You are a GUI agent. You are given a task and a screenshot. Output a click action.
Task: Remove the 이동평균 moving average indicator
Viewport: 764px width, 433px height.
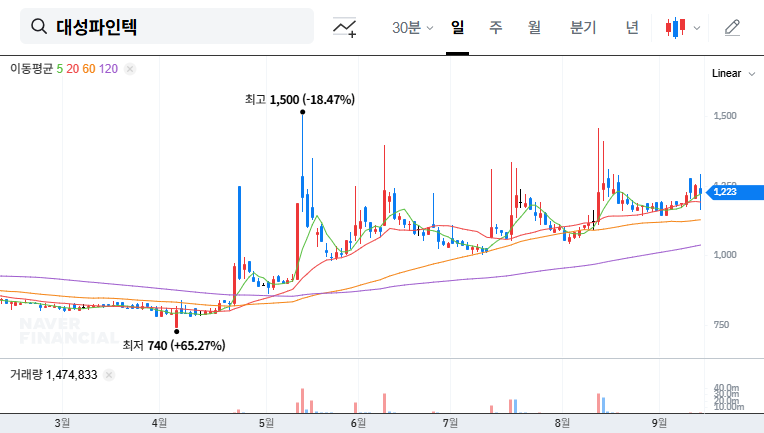tap(130, 69)
